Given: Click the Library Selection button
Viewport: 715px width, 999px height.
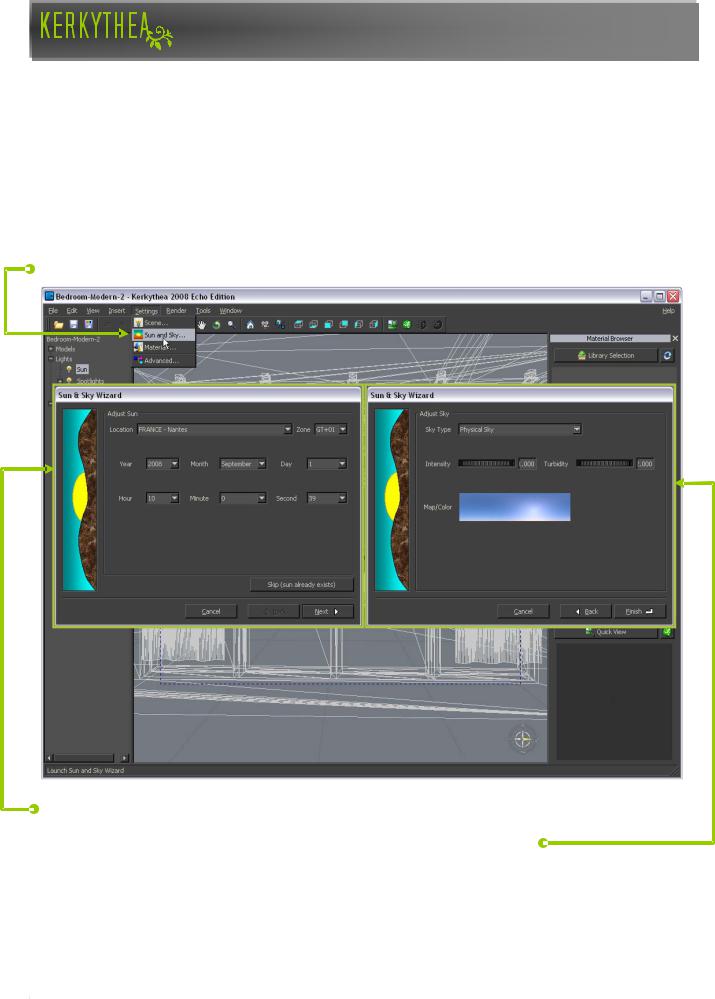Looking at the screenshot, I should pyautogui.click(x=606, y=356).
